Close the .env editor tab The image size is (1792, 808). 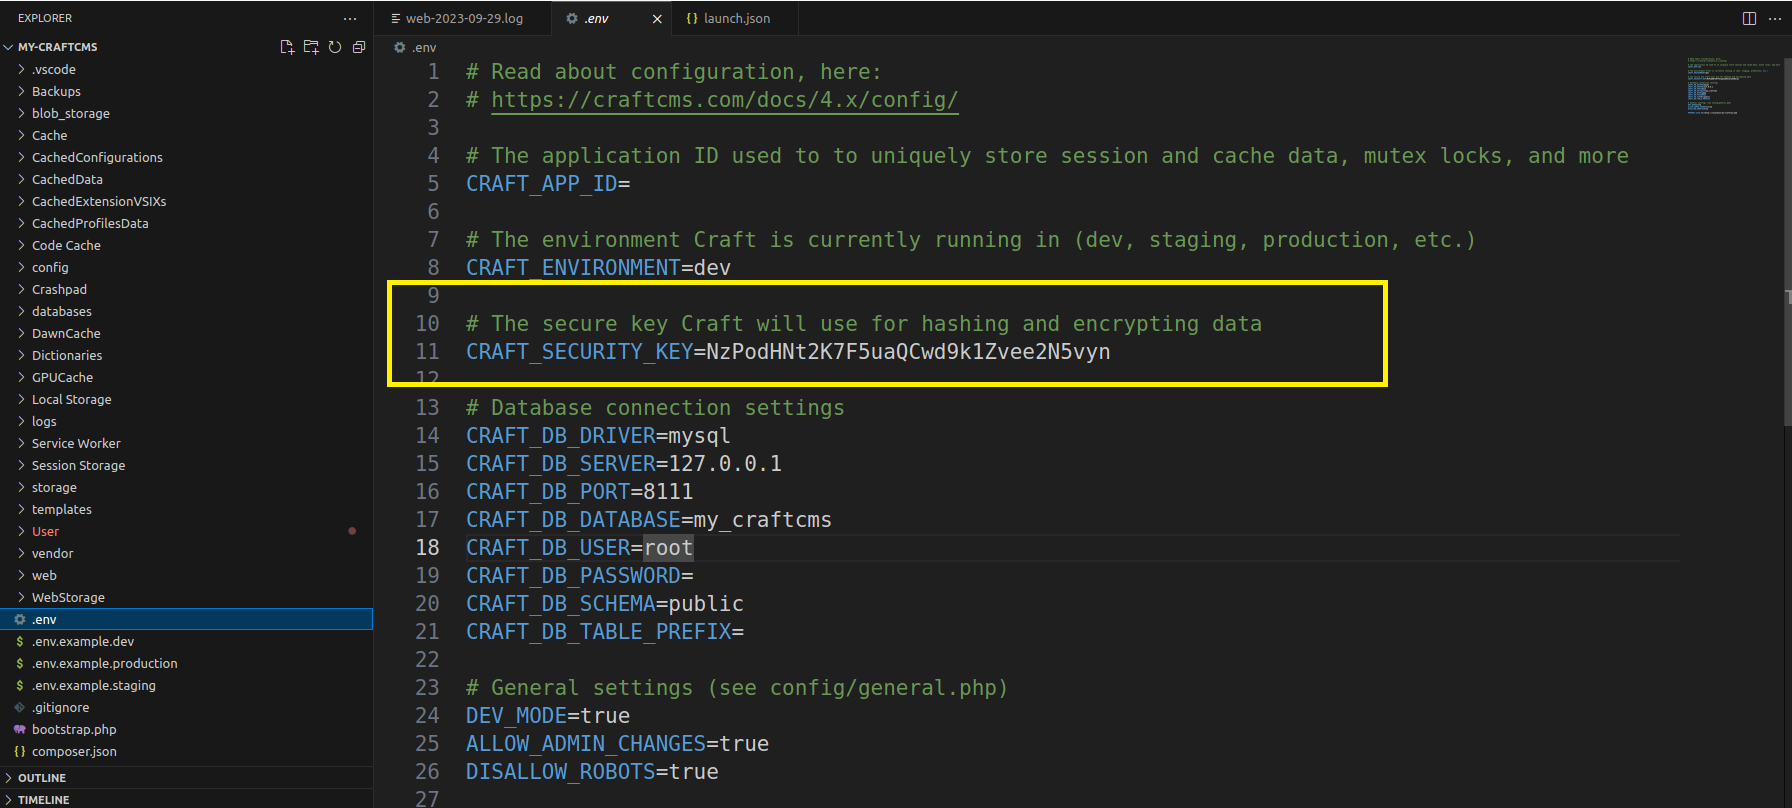[x=657, y=19]
